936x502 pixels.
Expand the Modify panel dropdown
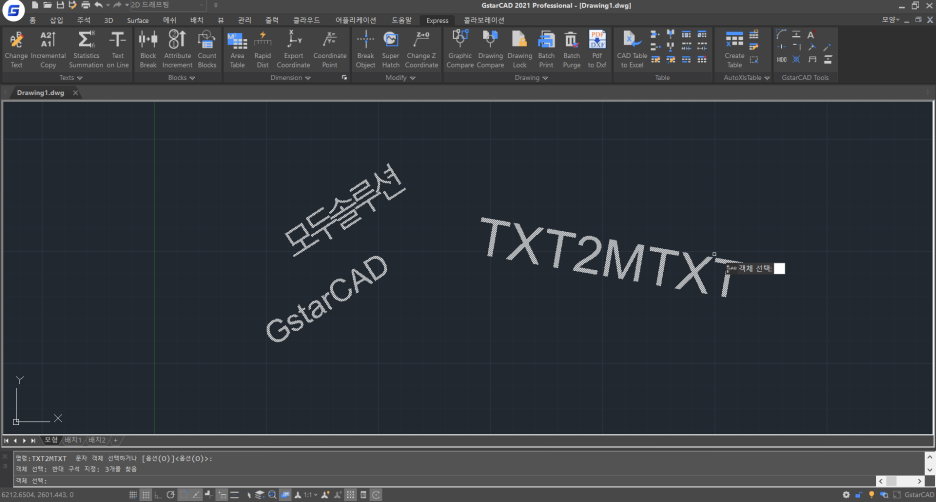click(x=413, y=77)
